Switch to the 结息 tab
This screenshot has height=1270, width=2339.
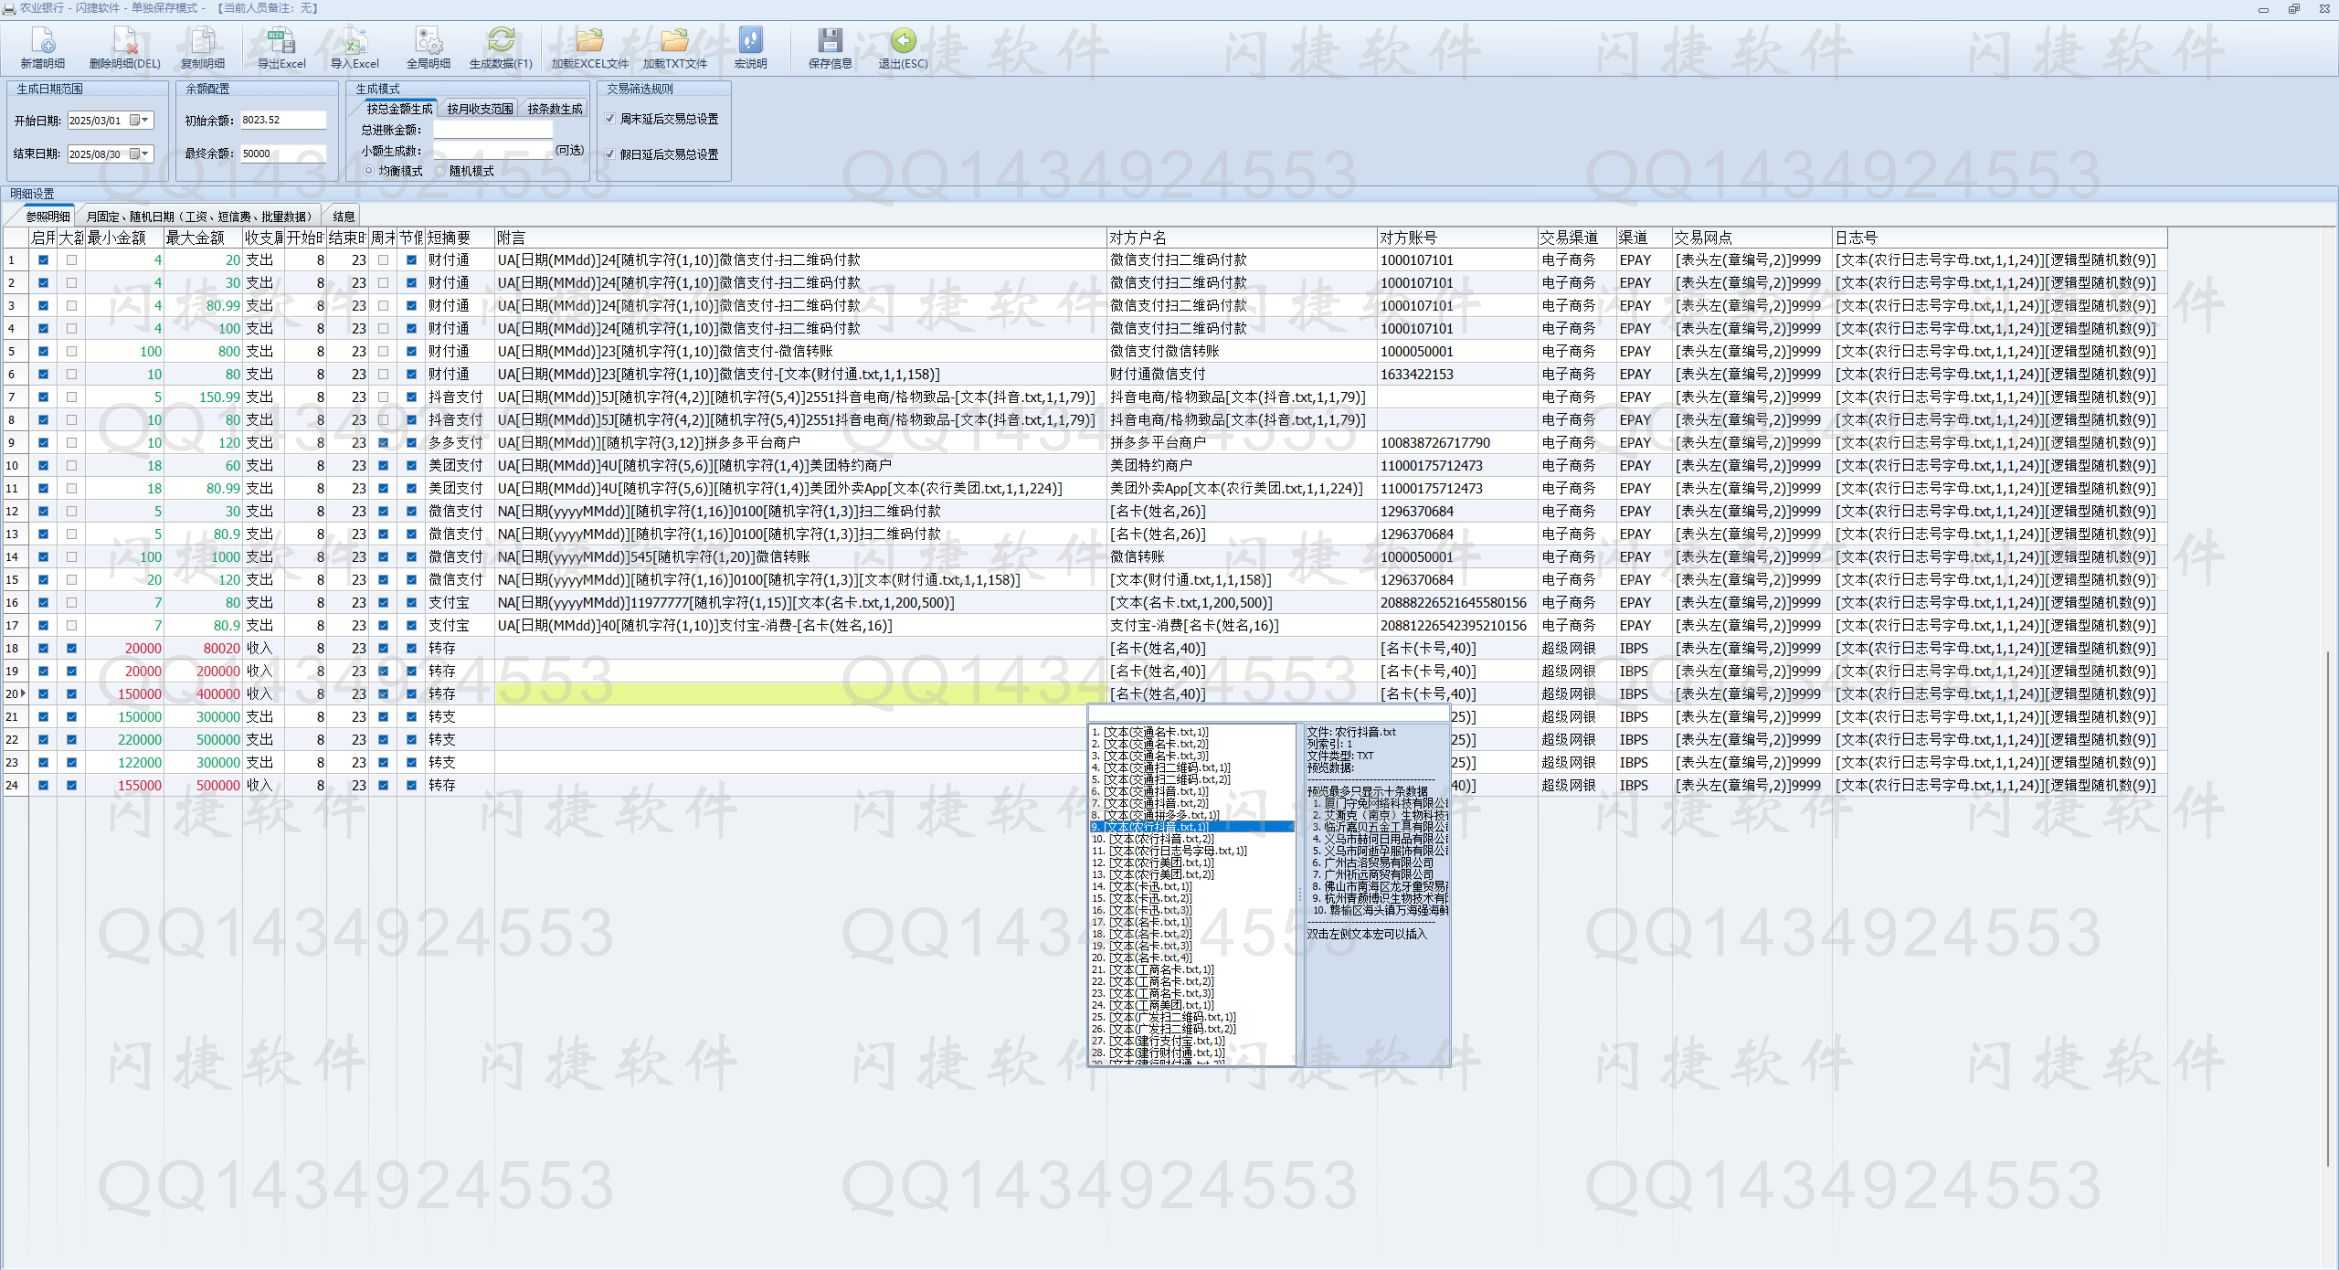(344, 216)
